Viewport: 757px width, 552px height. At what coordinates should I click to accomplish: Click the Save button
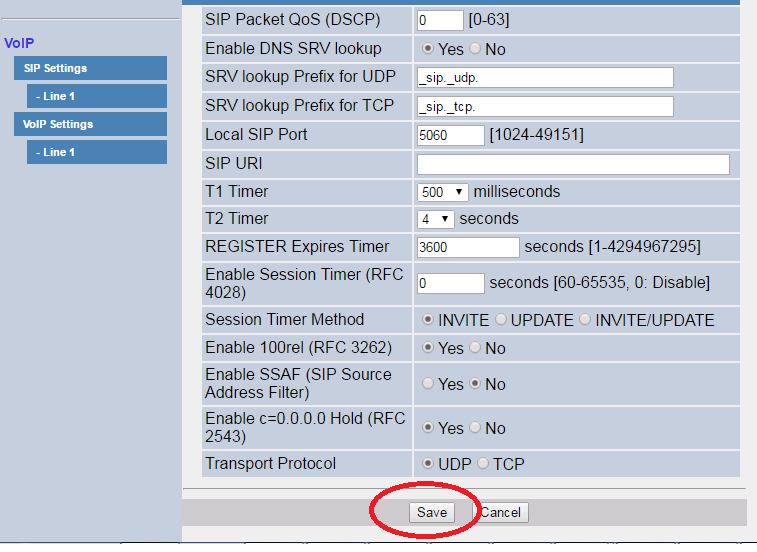coord(431,512)
